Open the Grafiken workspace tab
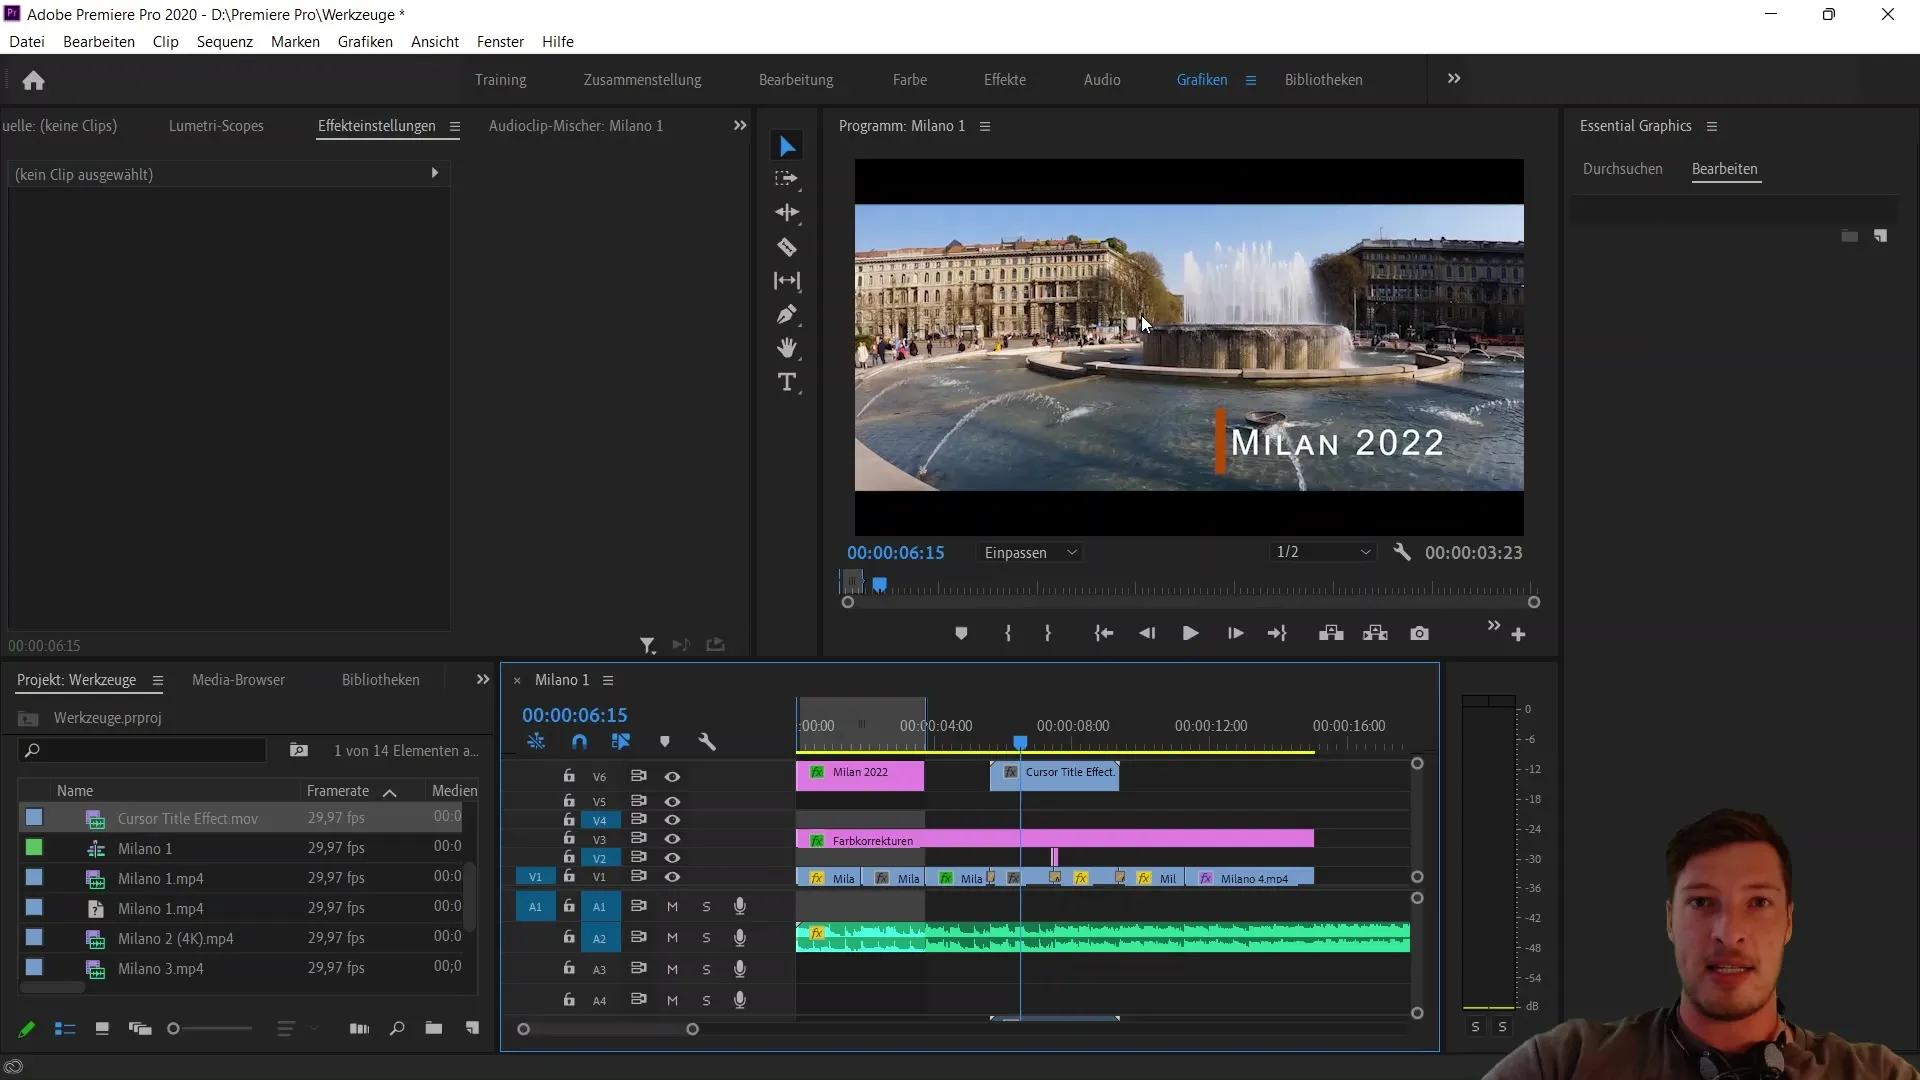Viewport: 1920px width, 1080px height. coord(1201,78)
